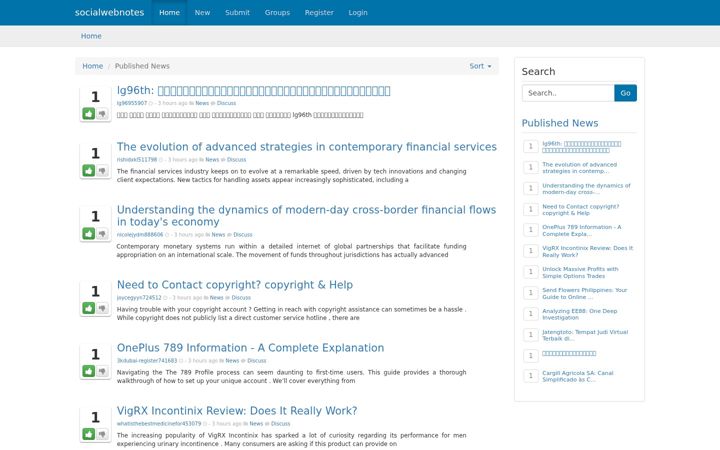This screenshot has height=450, width=720.
Task: Open 'OnePlus 789 Information' article title
Action: tap(250, 348)
